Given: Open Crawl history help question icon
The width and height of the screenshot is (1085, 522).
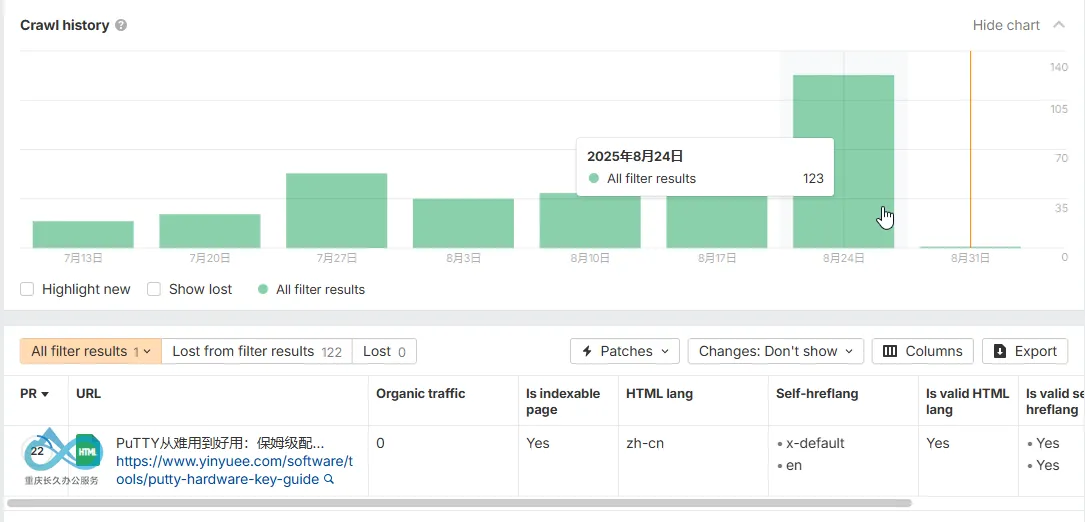Looking at the screenshot, I should pos(121,26).
